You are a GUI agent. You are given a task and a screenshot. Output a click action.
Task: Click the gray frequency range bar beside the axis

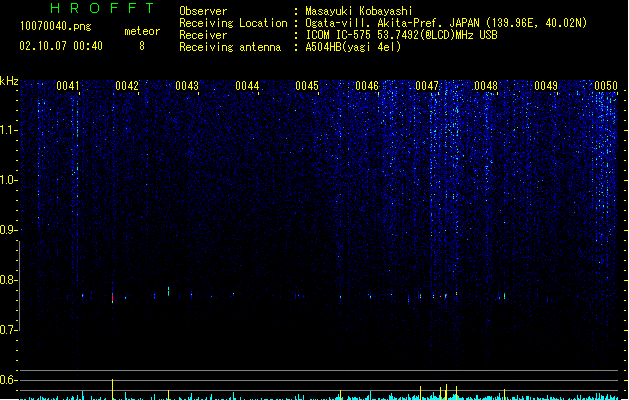click(19, 286)
